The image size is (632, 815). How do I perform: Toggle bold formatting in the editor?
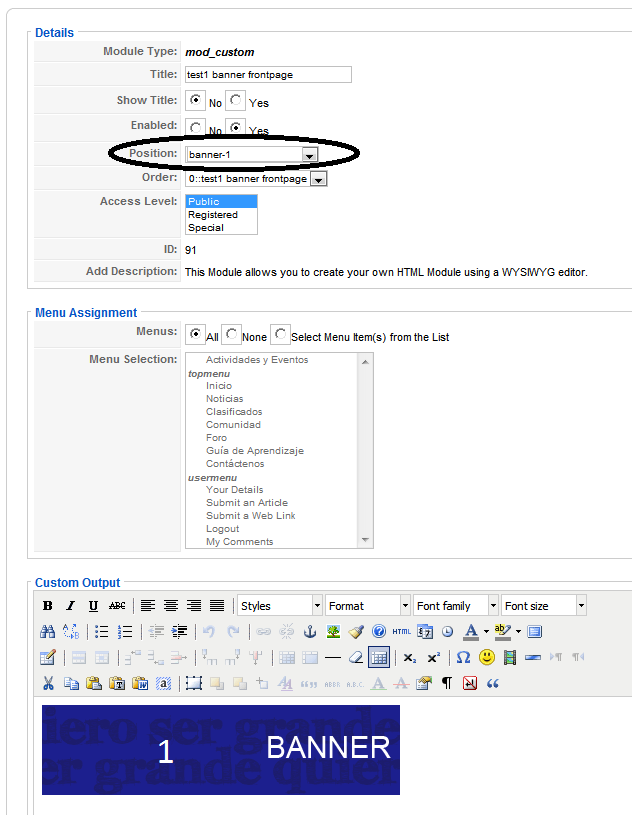pos(48,606)
